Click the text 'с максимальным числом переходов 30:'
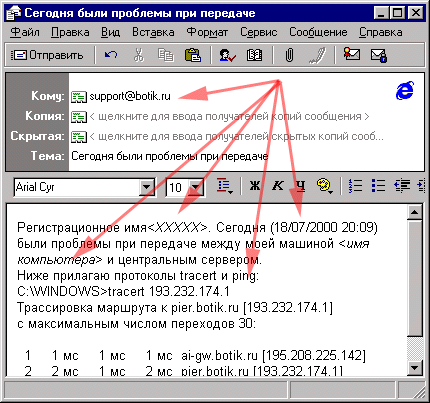Screen dimensions: 430x403 tap(137, 324)
